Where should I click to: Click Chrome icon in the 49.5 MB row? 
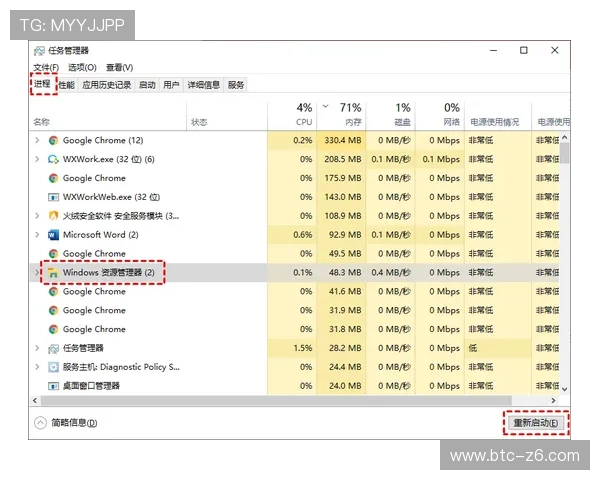coord(53,254)
